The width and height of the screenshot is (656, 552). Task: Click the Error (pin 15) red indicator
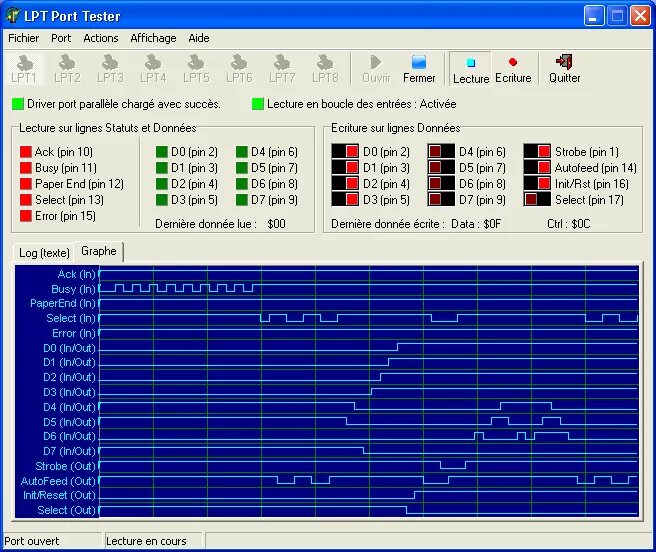tap(26, 216)
